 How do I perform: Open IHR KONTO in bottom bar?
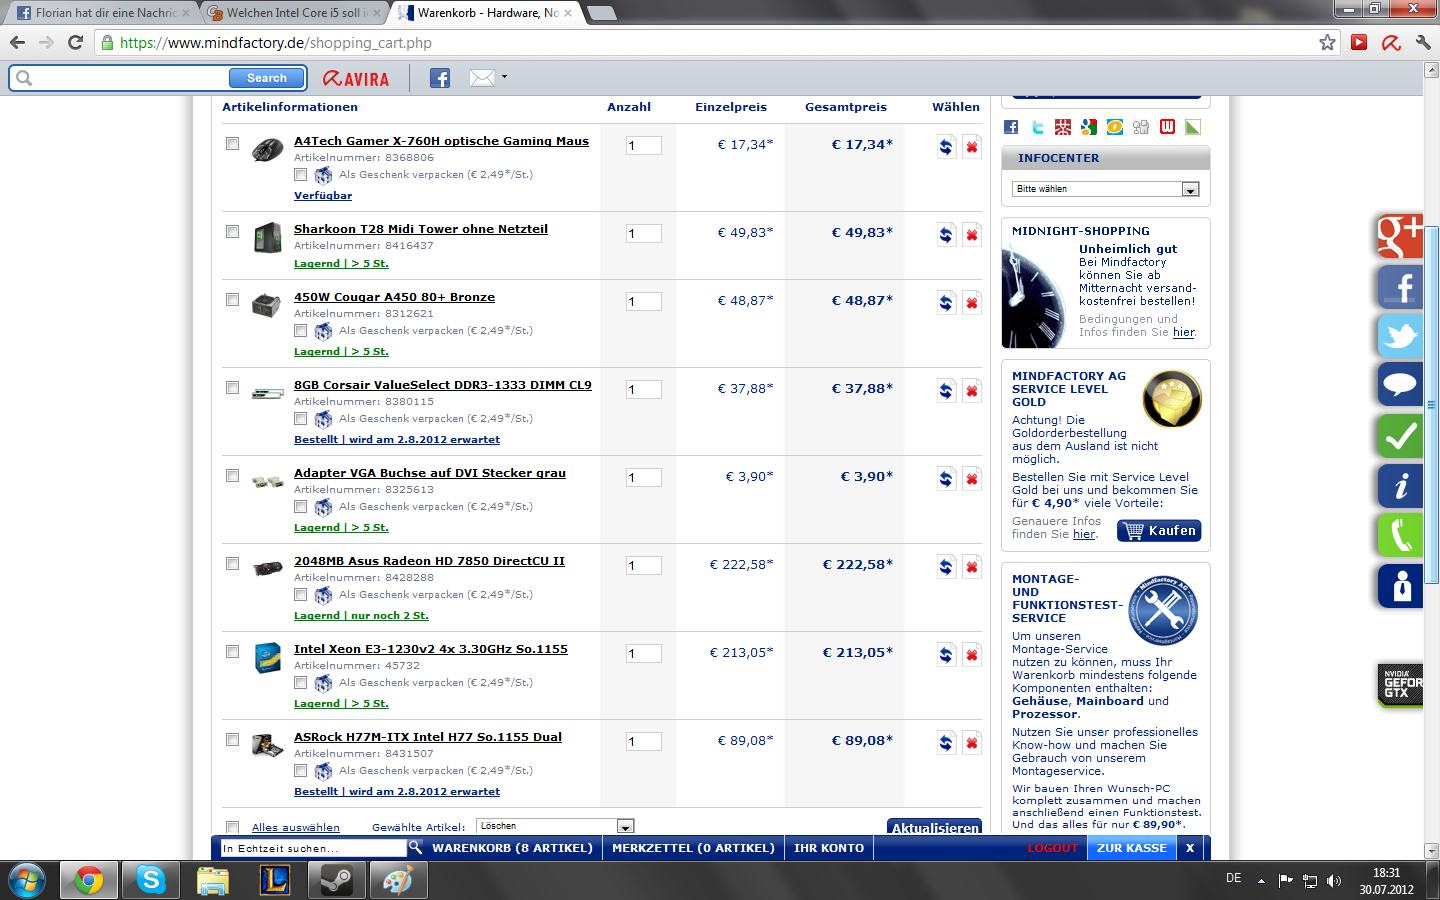[829, 848]
